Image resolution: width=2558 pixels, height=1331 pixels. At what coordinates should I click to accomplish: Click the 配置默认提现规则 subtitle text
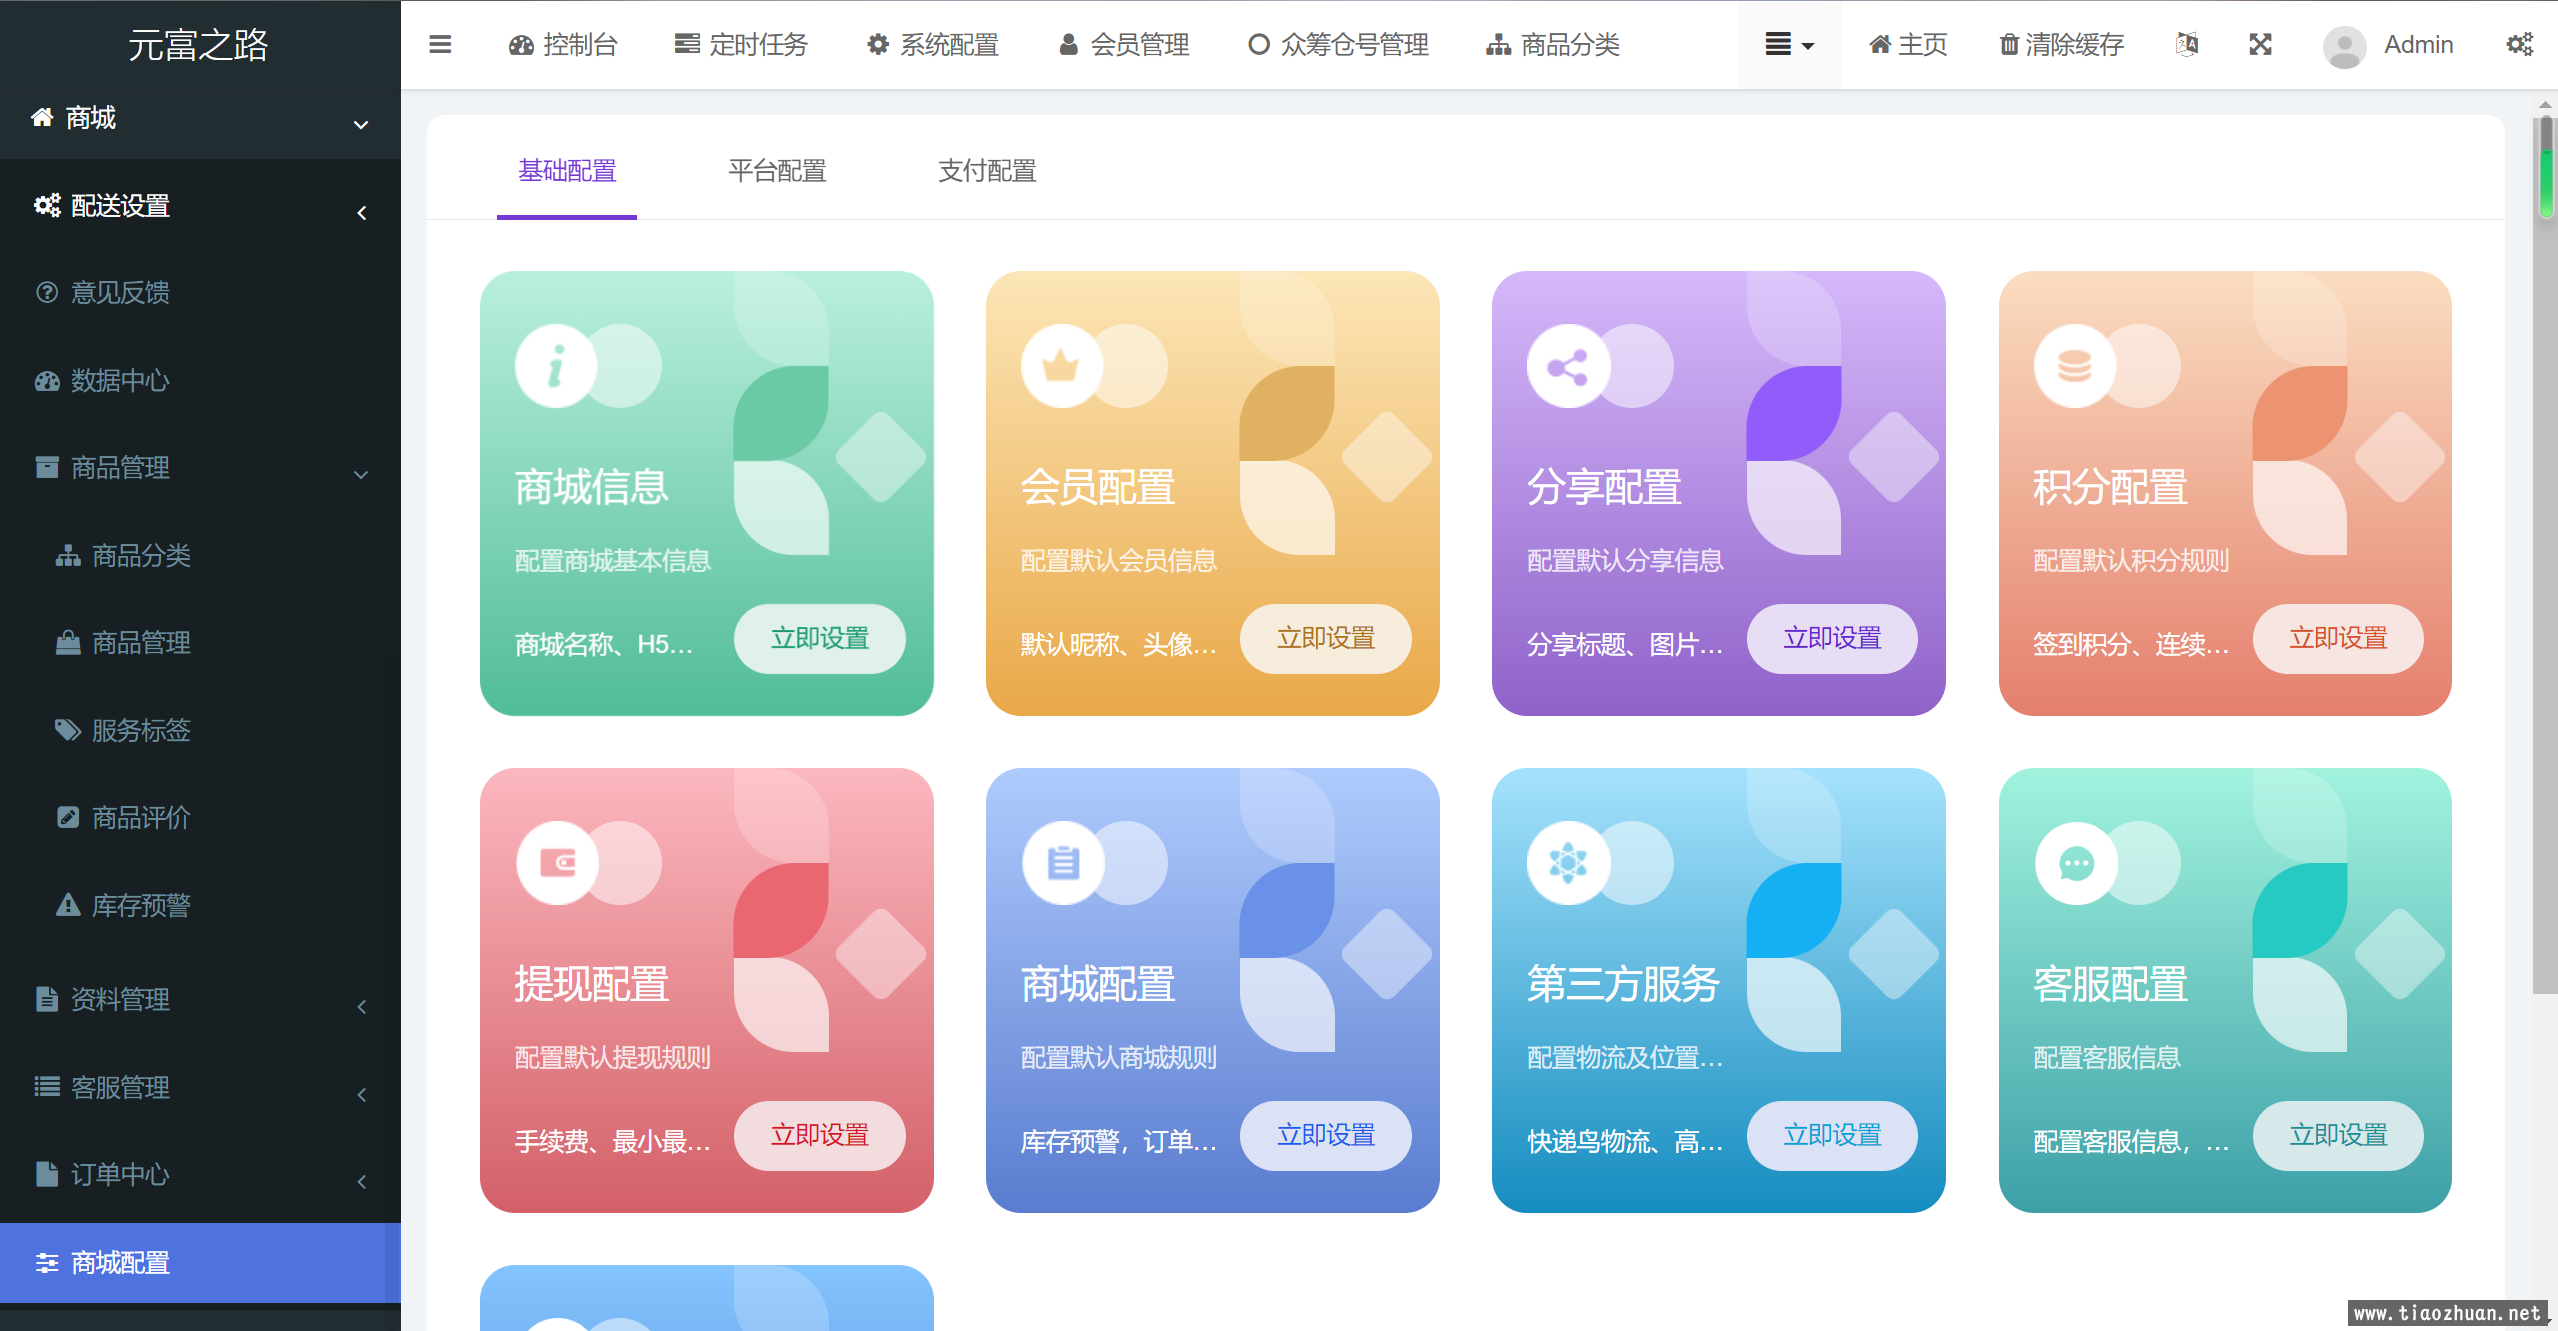point(612,1057)
